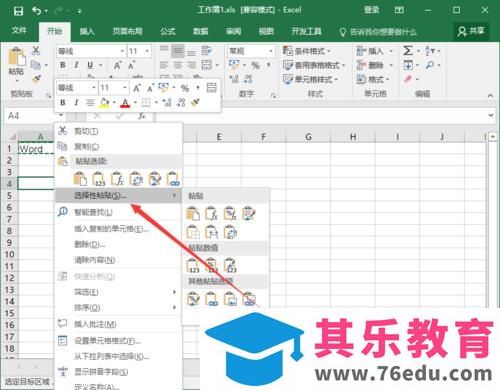Click the Tell Me search box
Viewport: 500px width, 390px height.
click(378, 32)
